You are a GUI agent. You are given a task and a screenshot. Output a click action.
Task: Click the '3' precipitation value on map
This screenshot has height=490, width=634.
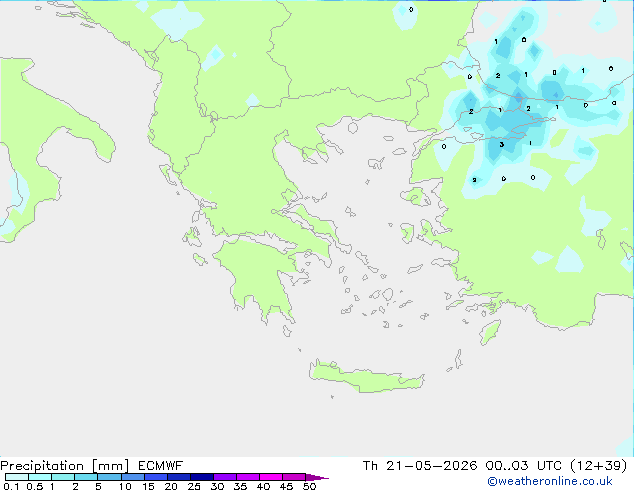click(x=502, y=144)
